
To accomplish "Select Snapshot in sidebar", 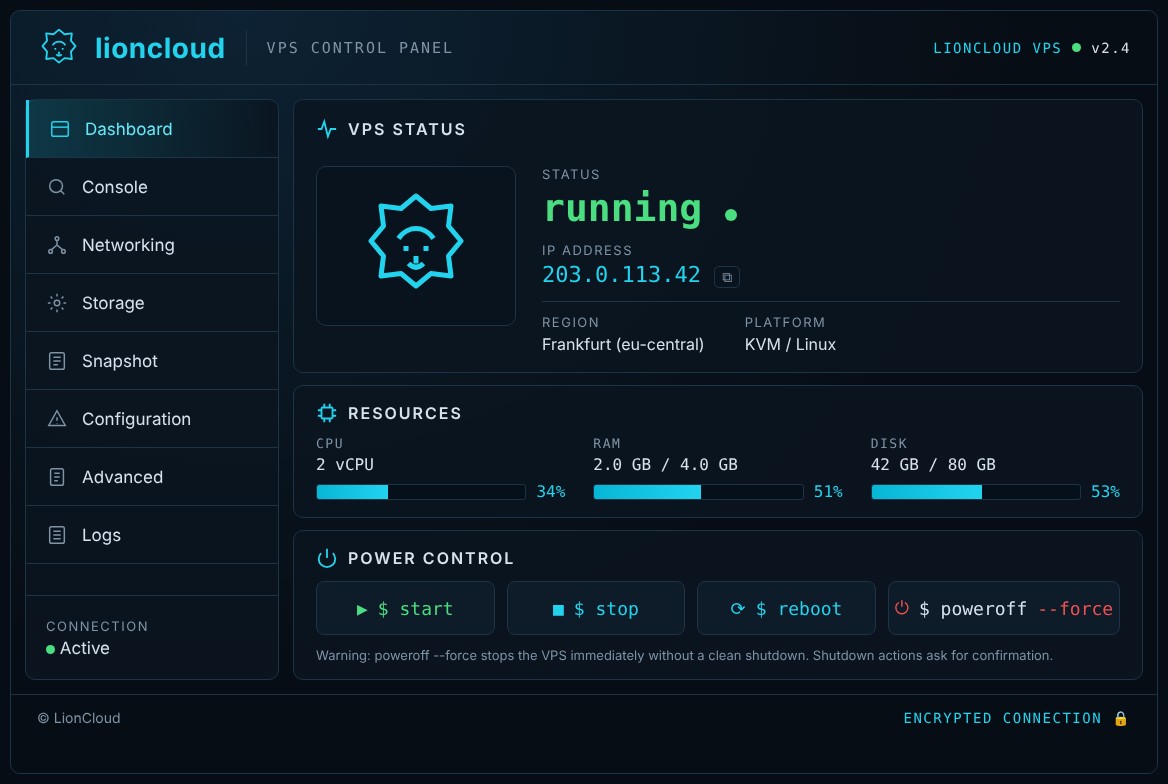I will tap(152, 361).
